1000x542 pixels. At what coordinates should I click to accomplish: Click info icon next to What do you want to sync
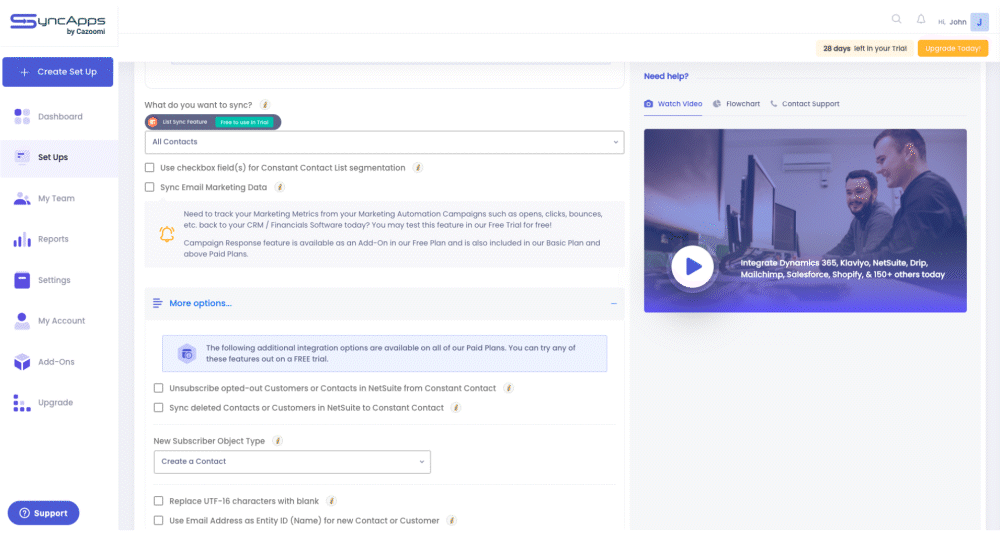265,105
